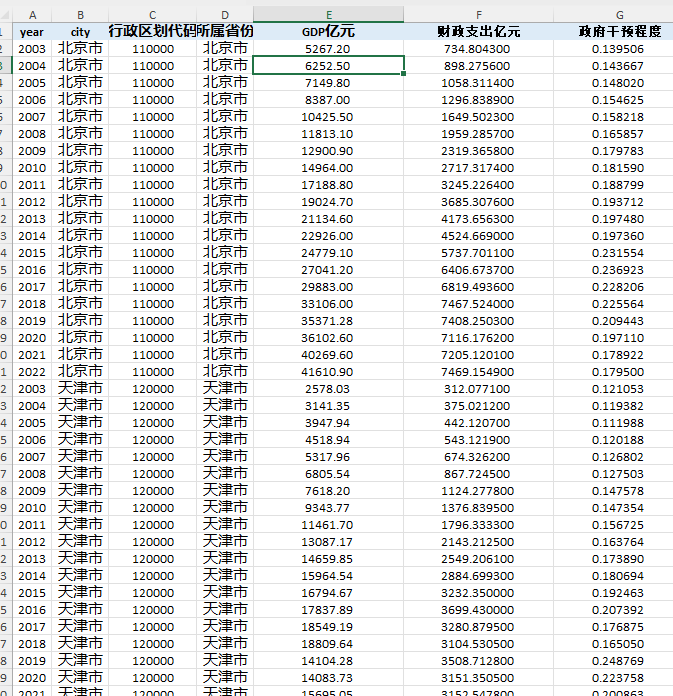Select year cell 2022 for 北京市
The height and width of the screenshot is (696, 673).
tap(32, 372)
